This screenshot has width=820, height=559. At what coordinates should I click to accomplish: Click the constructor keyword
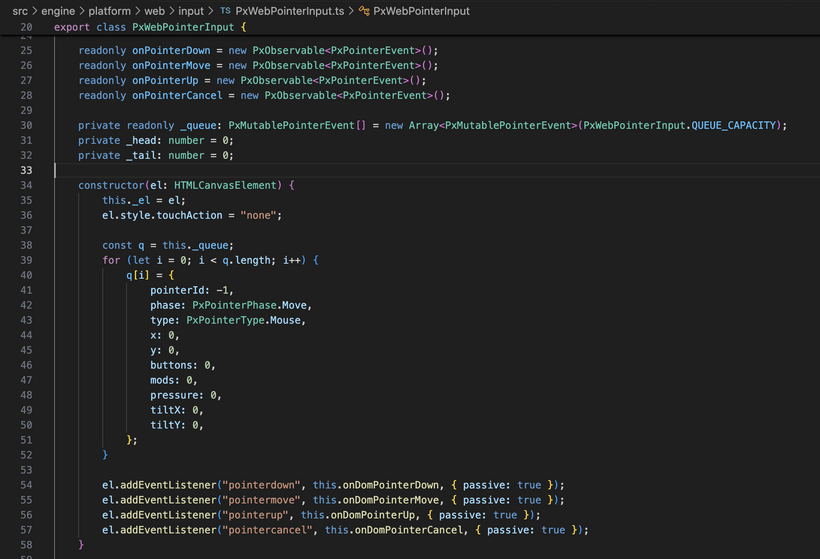tap(112, 186)
